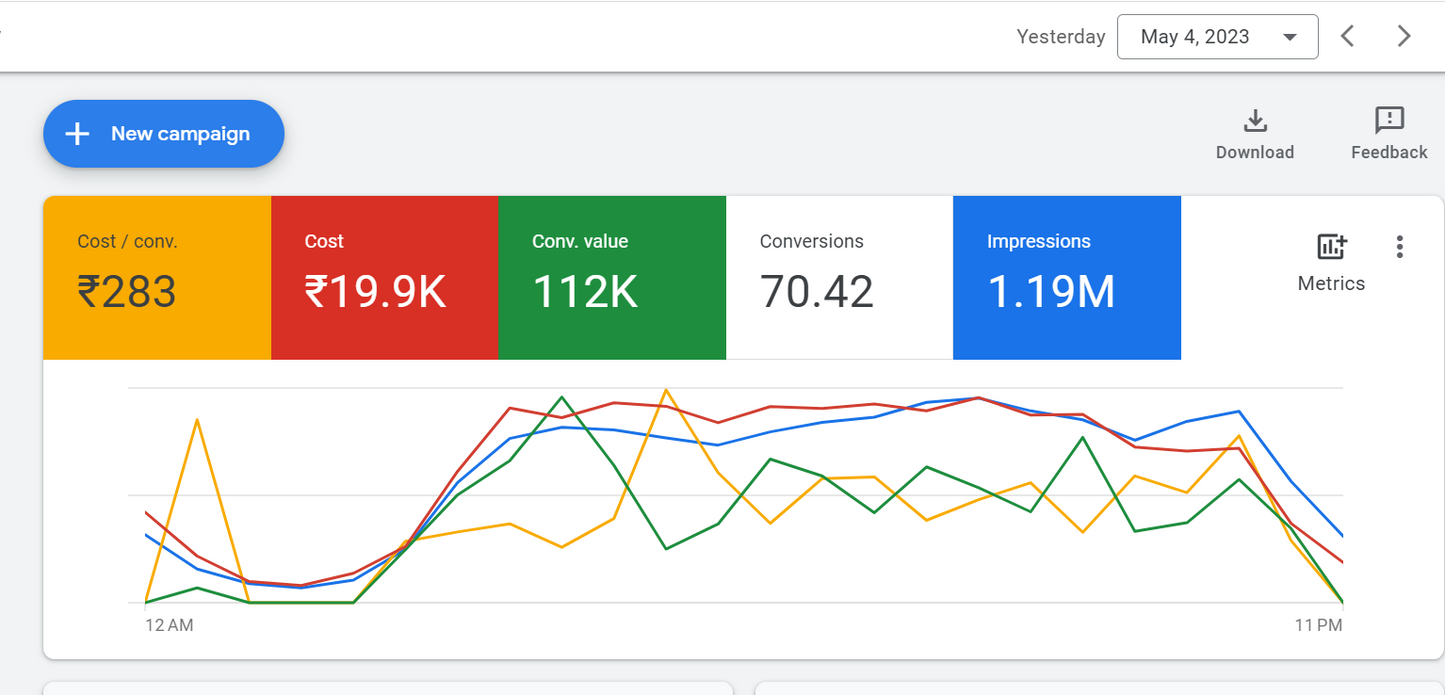1445x695 pixels.
Task: Select the red Cost metric card
Action: [x=384, y=277]
